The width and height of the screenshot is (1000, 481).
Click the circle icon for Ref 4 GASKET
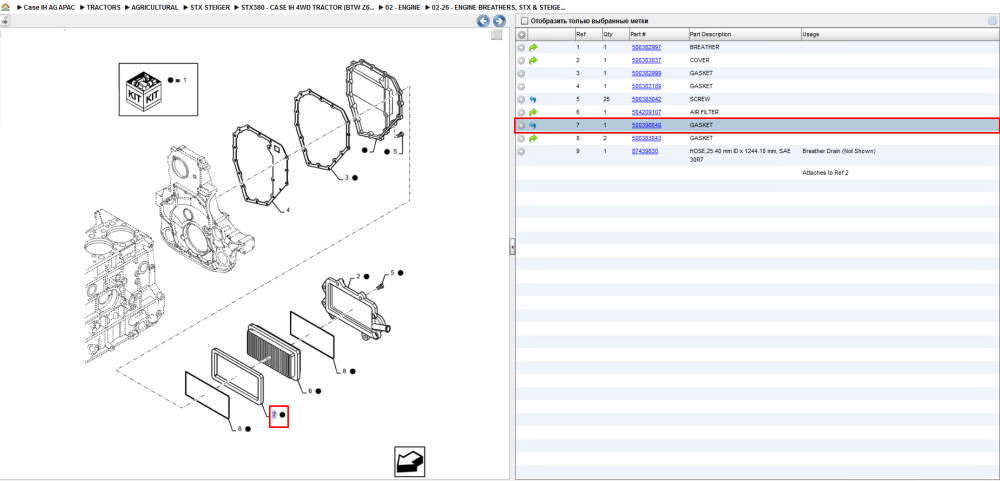tap(521, 86)
